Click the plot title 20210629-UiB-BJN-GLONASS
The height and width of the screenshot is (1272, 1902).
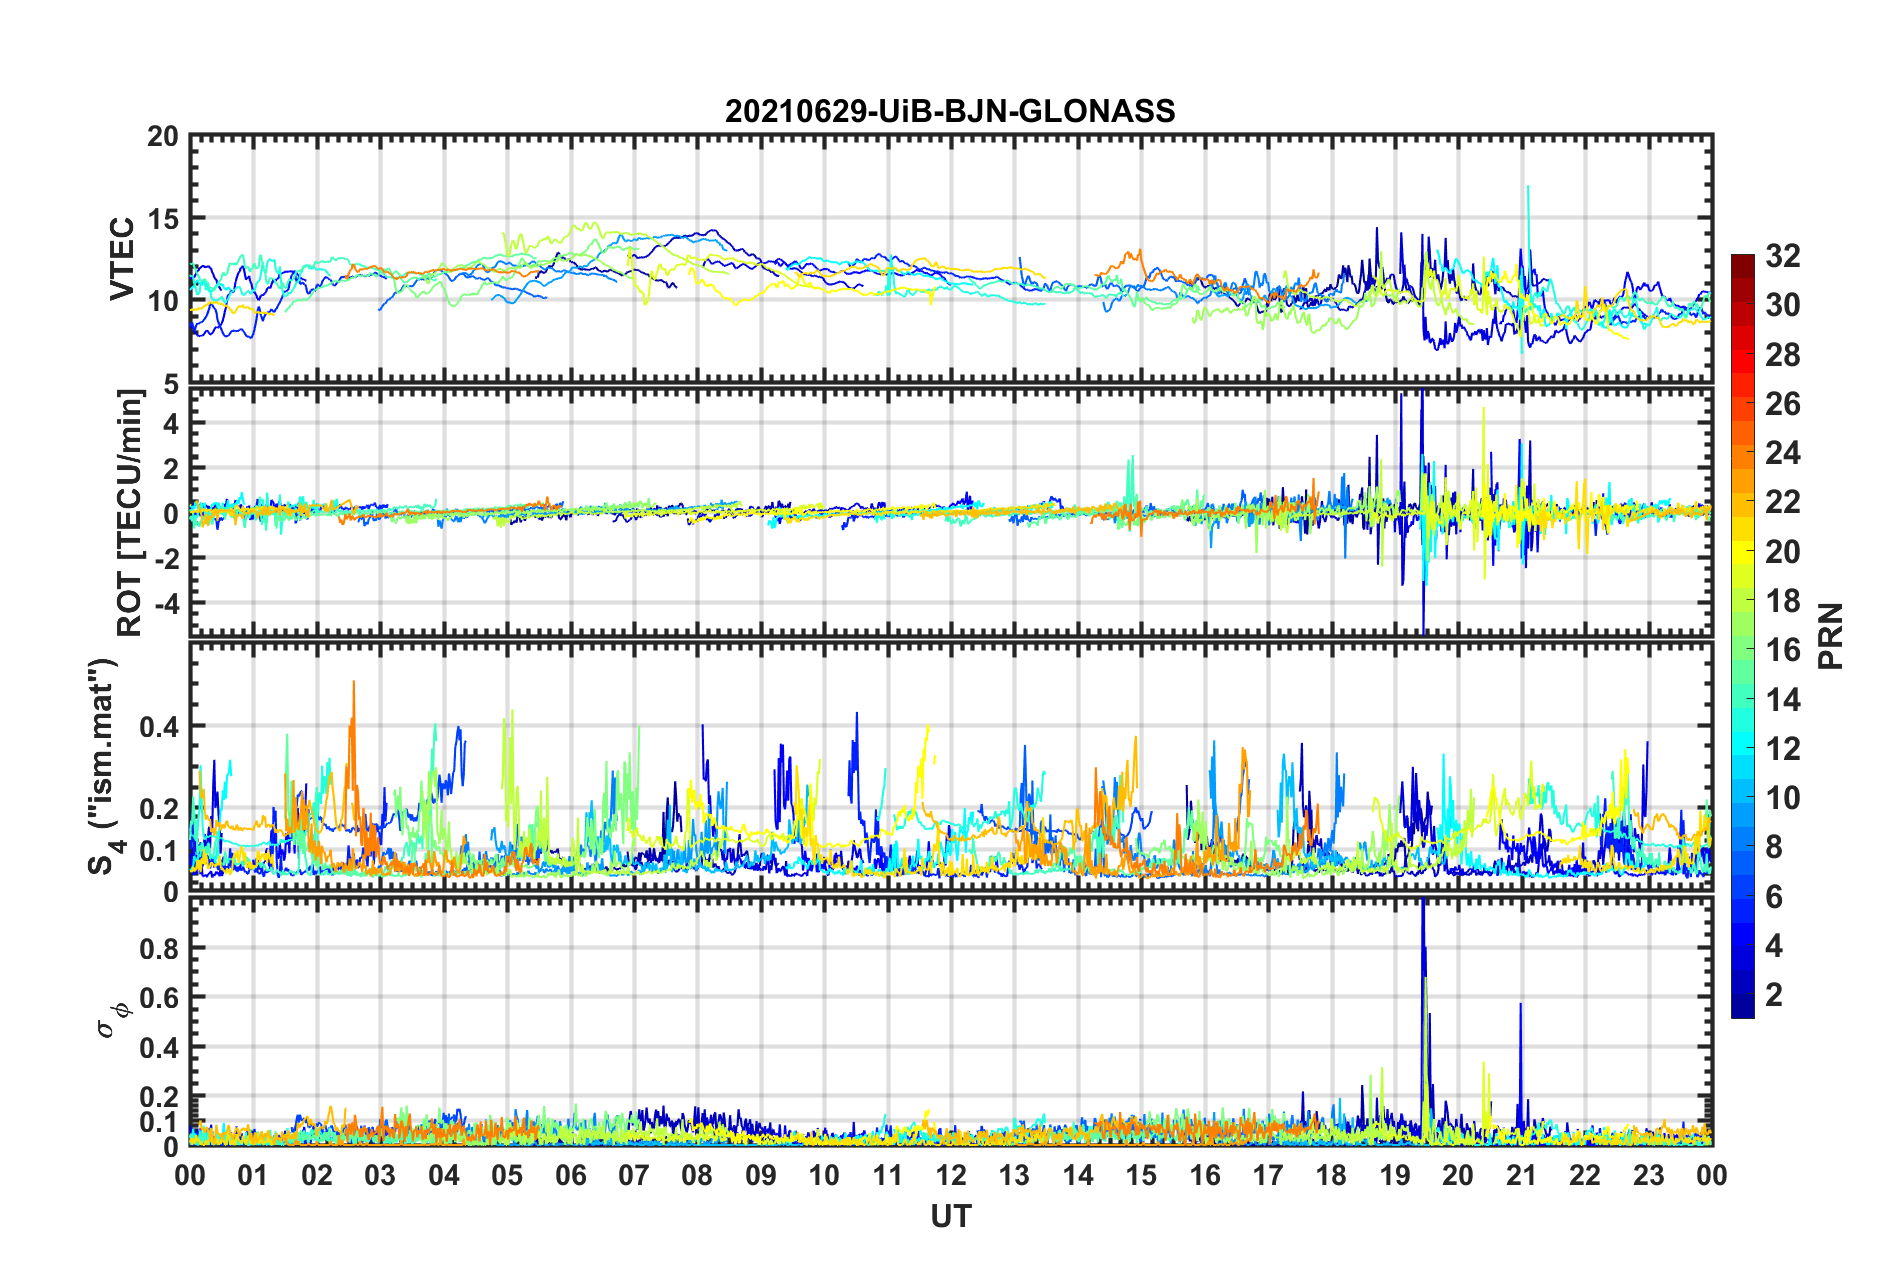pyautogui.click(x=950, y=111)
